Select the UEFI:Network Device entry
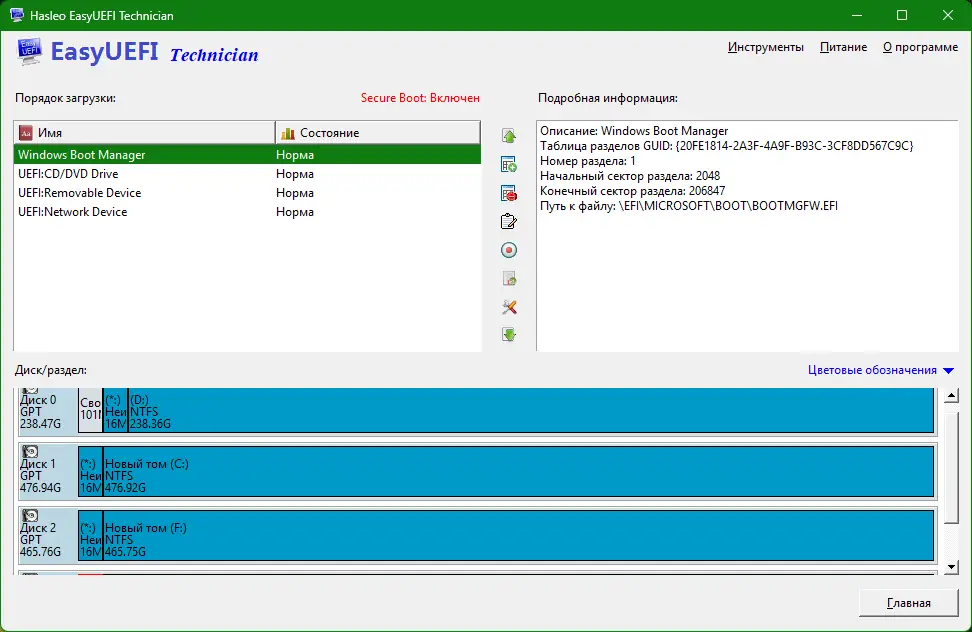The image size is (972, 632). pyautogui.click(x=247, y=212)
